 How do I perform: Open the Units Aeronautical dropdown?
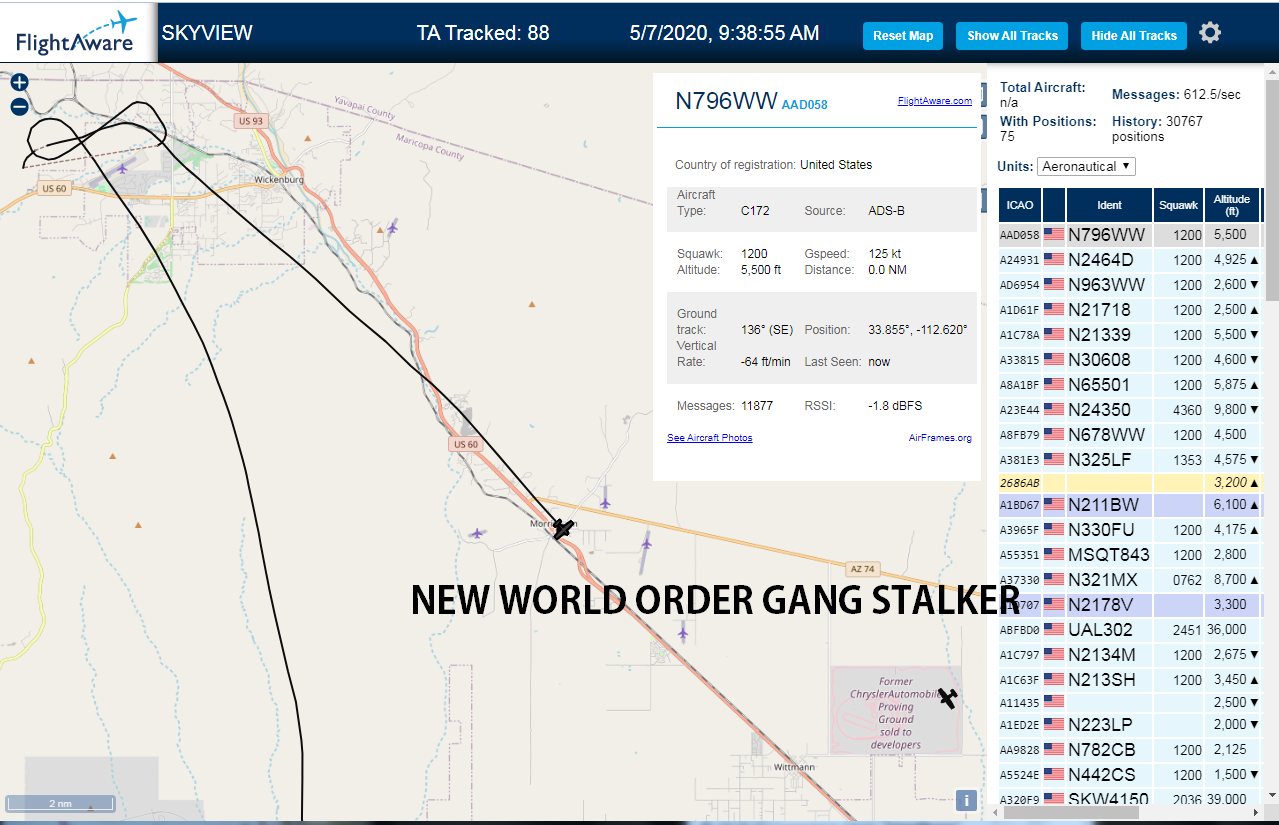(1087, 166)
